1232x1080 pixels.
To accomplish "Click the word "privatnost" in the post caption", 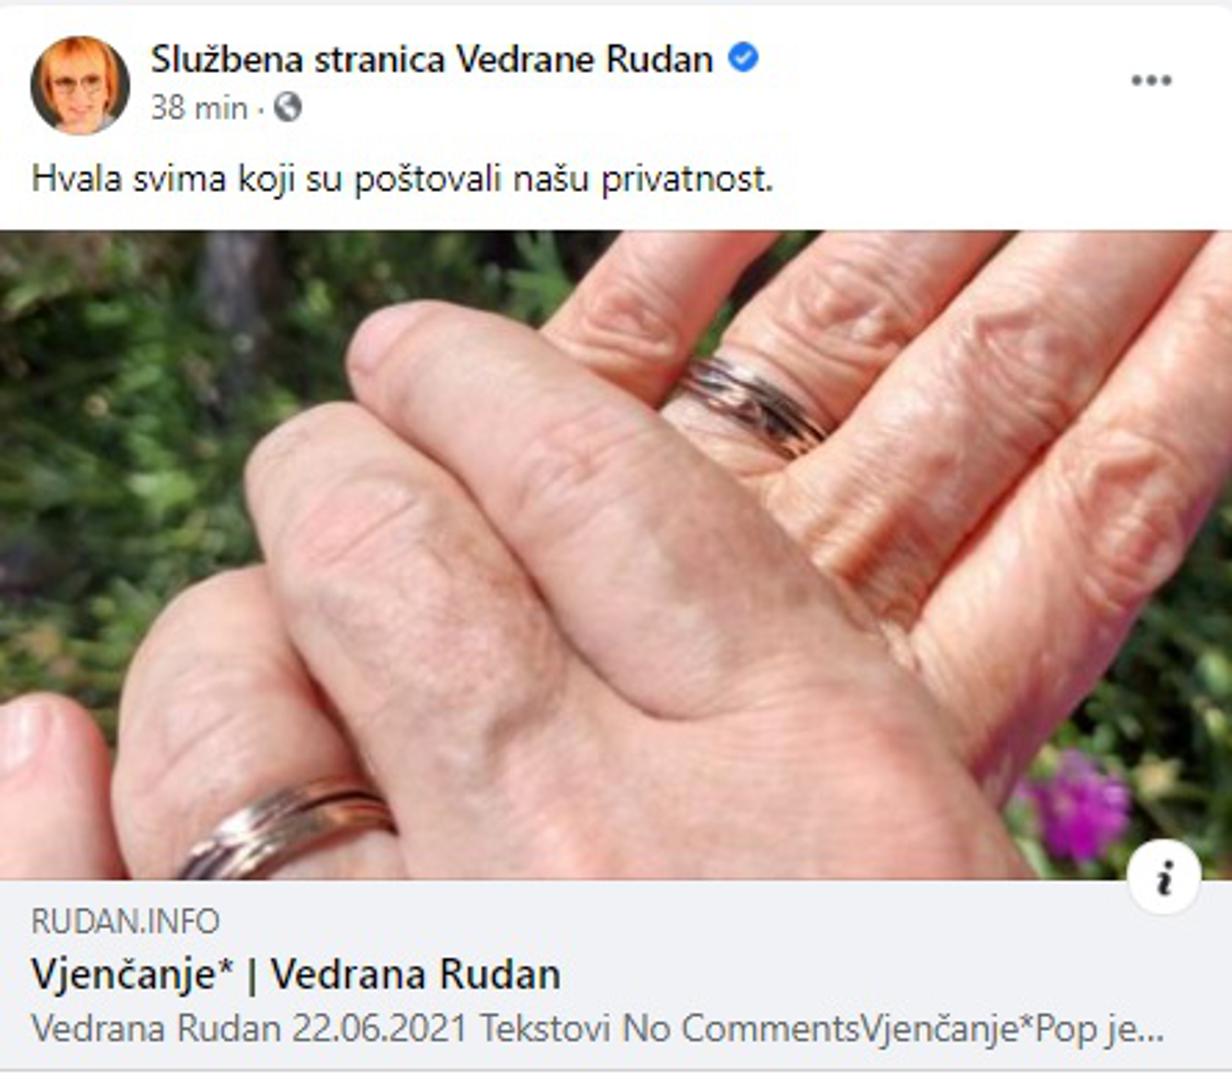I will (x=687, y=180).
